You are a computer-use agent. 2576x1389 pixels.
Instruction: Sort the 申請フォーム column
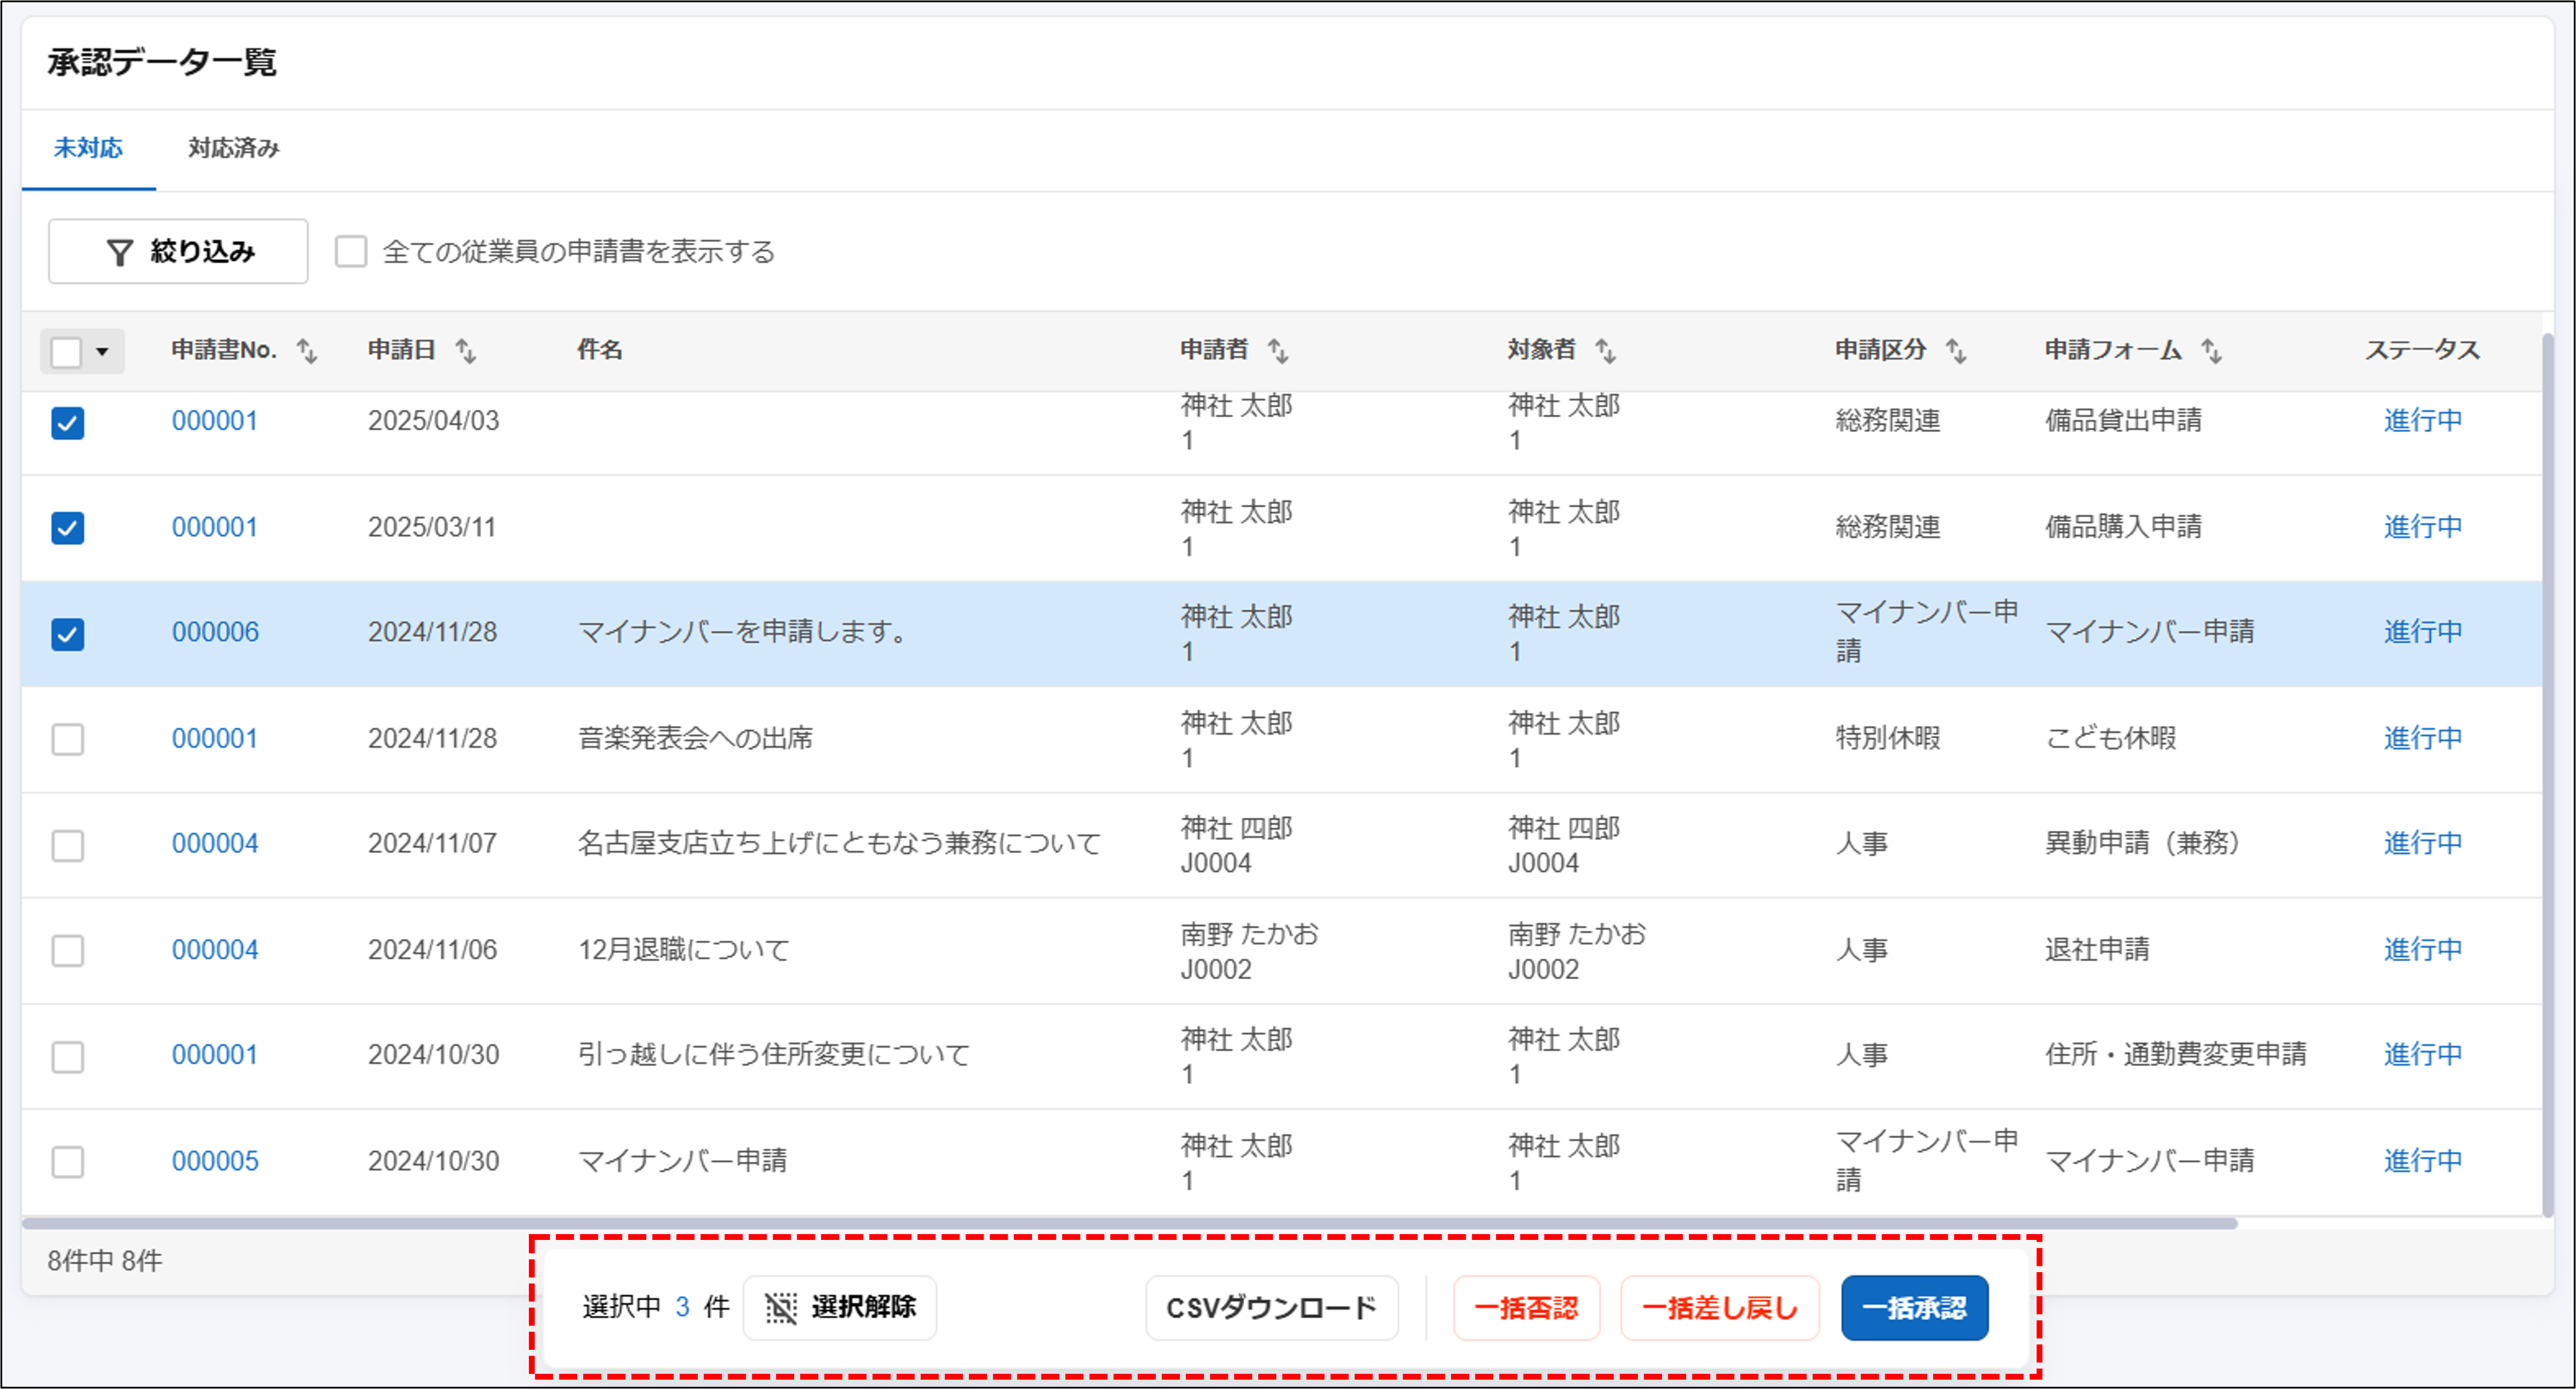coord(2213,351)
